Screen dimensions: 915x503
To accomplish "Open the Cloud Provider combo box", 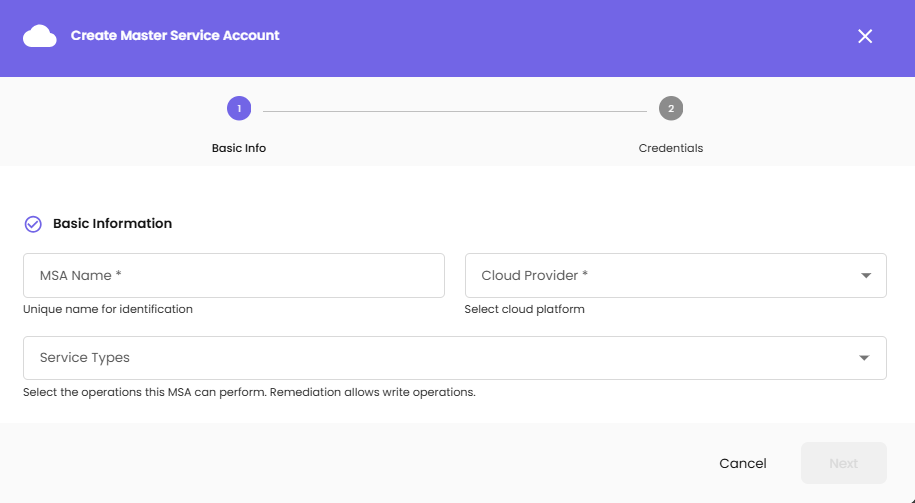I will 660,275.
